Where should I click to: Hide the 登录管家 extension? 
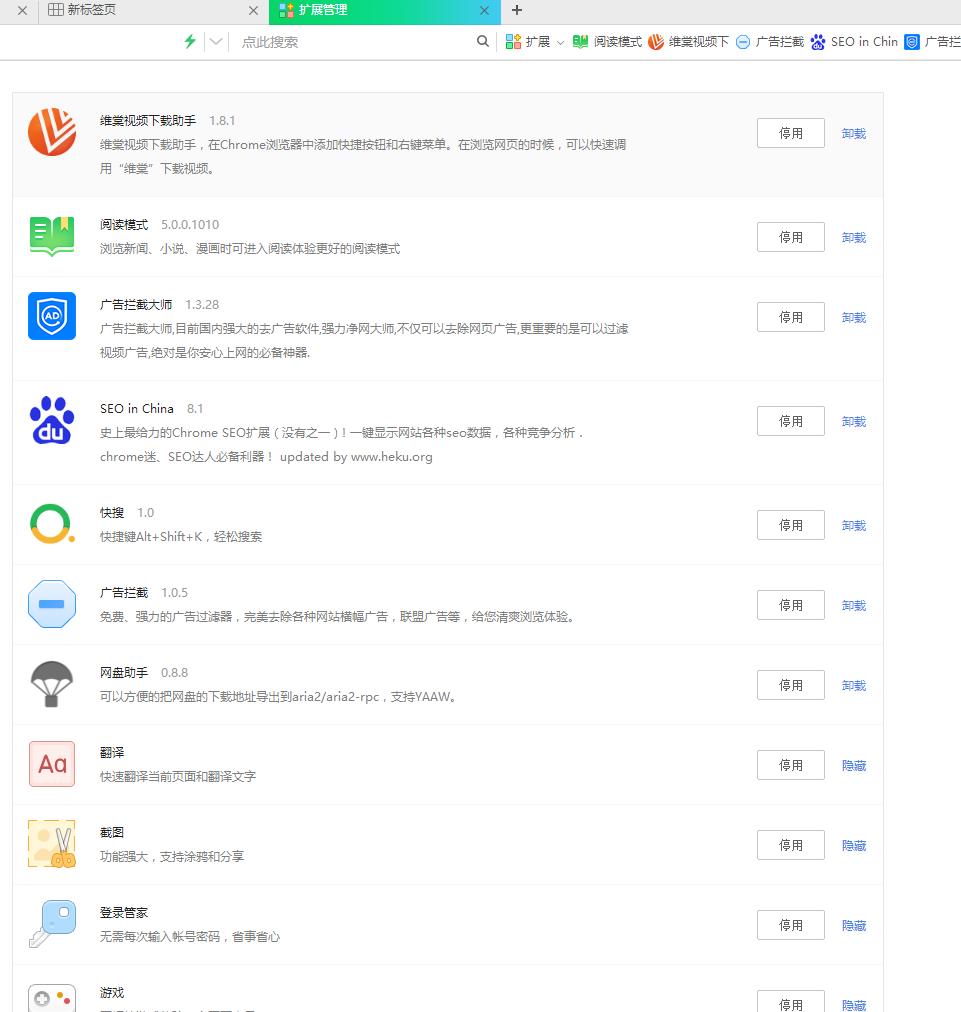(853, 925)
